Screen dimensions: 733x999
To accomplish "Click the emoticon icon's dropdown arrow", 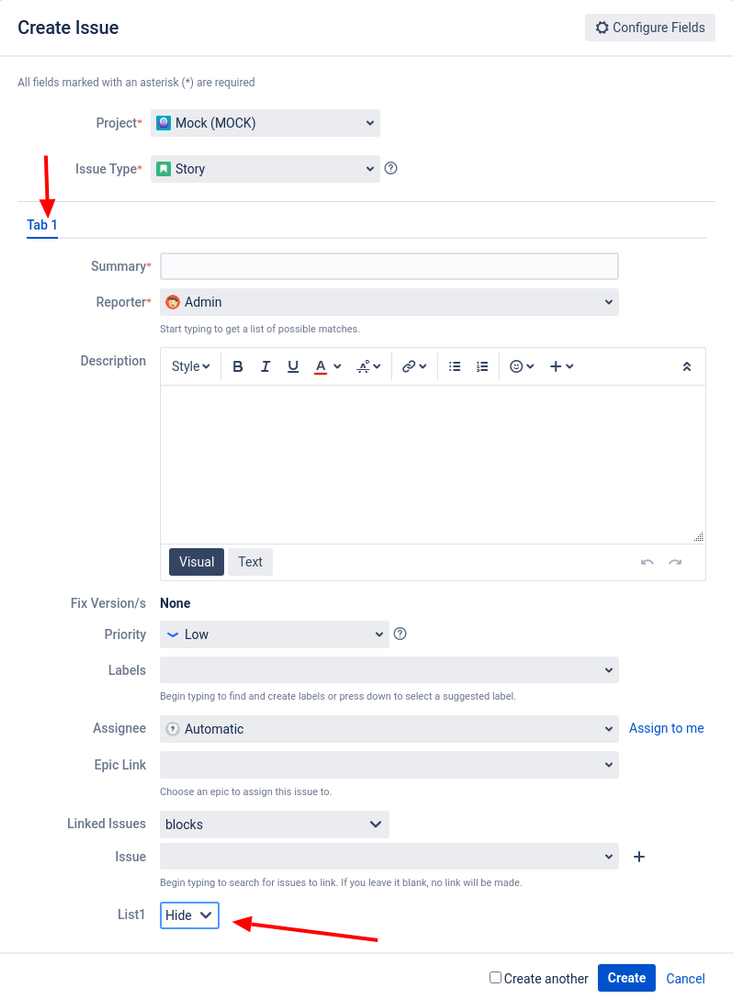I will click(530, 366).
